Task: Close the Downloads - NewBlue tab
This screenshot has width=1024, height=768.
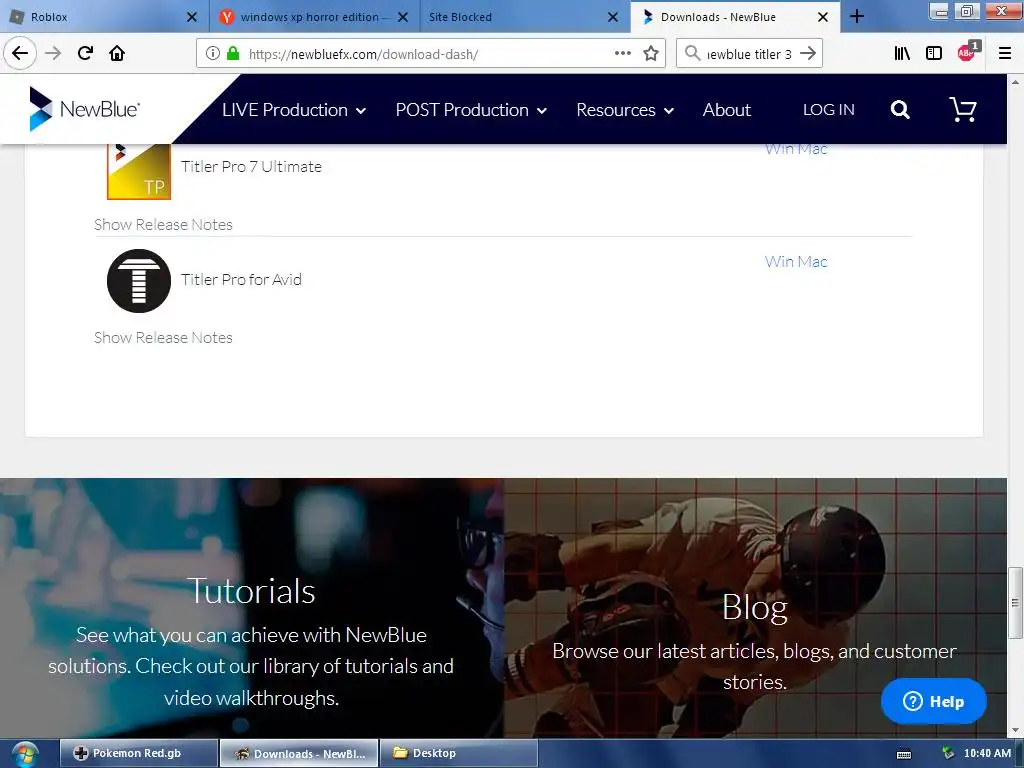Action: pos(823,17)
